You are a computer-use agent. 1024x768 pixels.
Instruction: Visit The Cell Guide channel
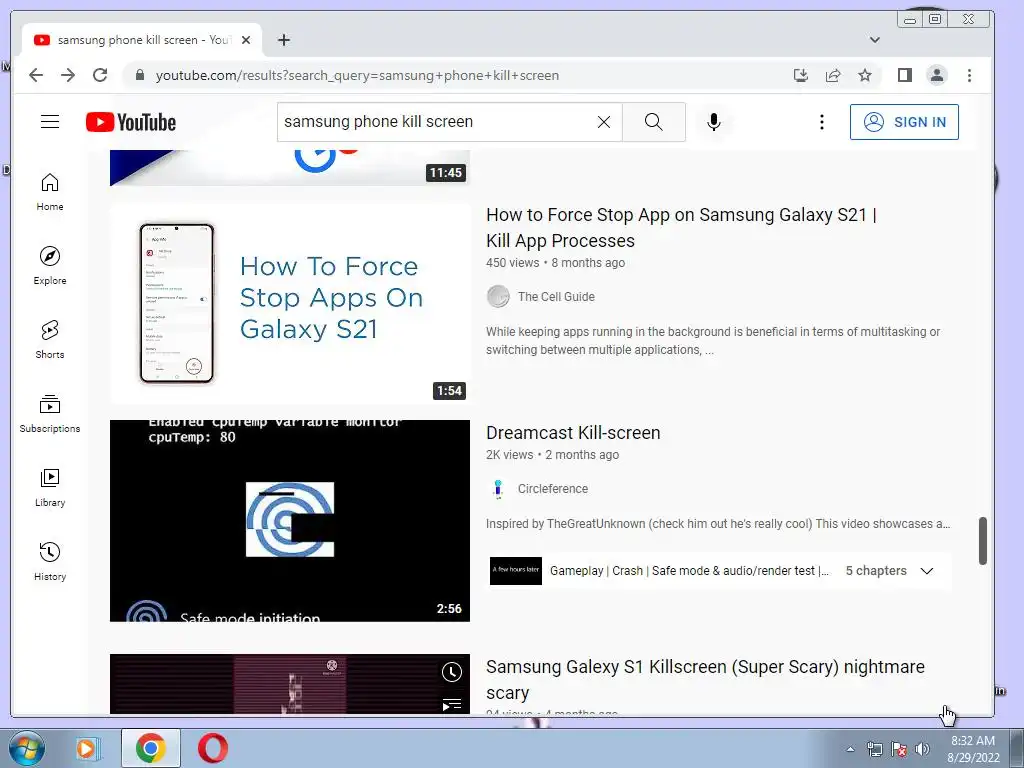556,296
